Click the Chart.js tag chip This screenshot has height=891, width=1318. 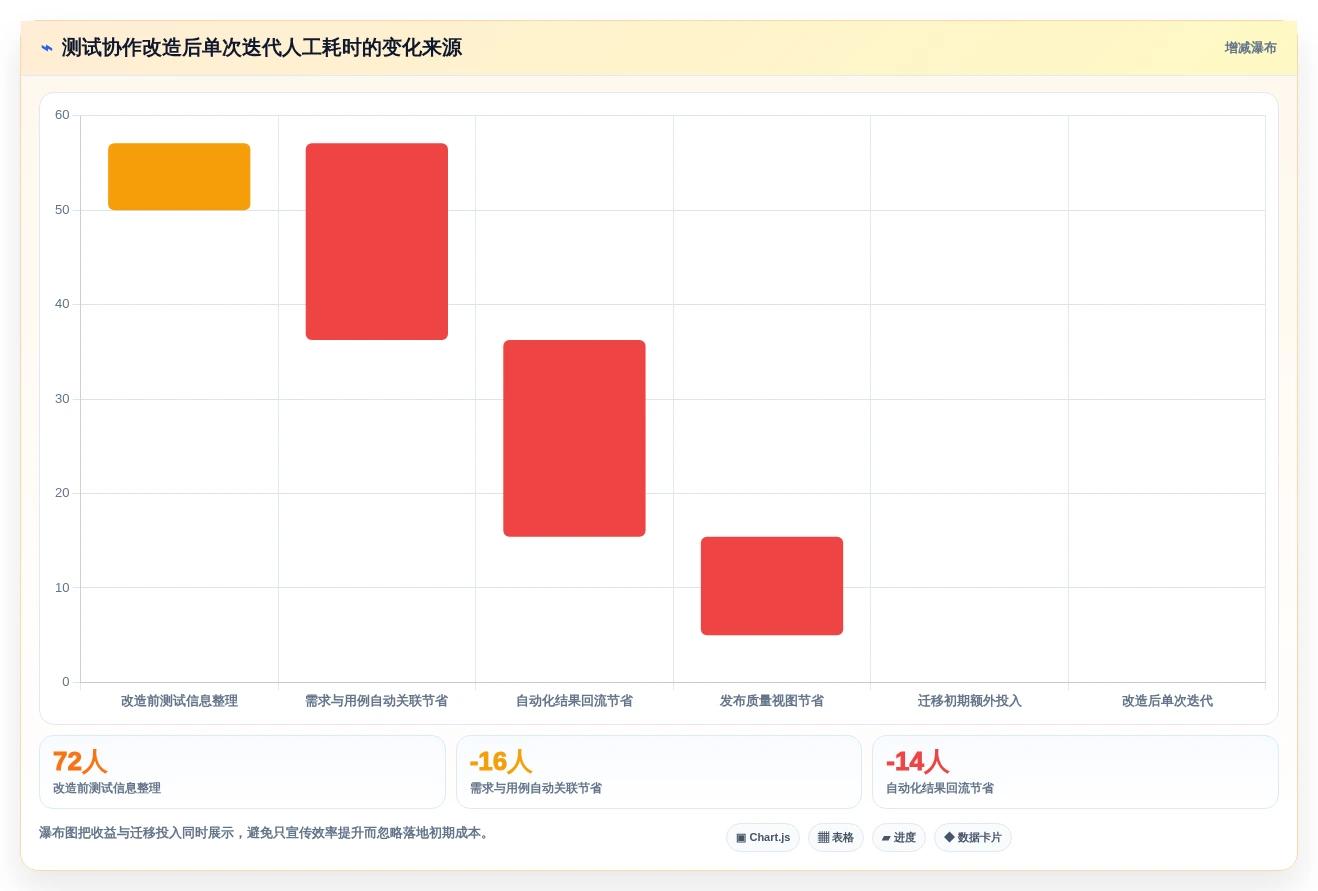pos(763,838)
